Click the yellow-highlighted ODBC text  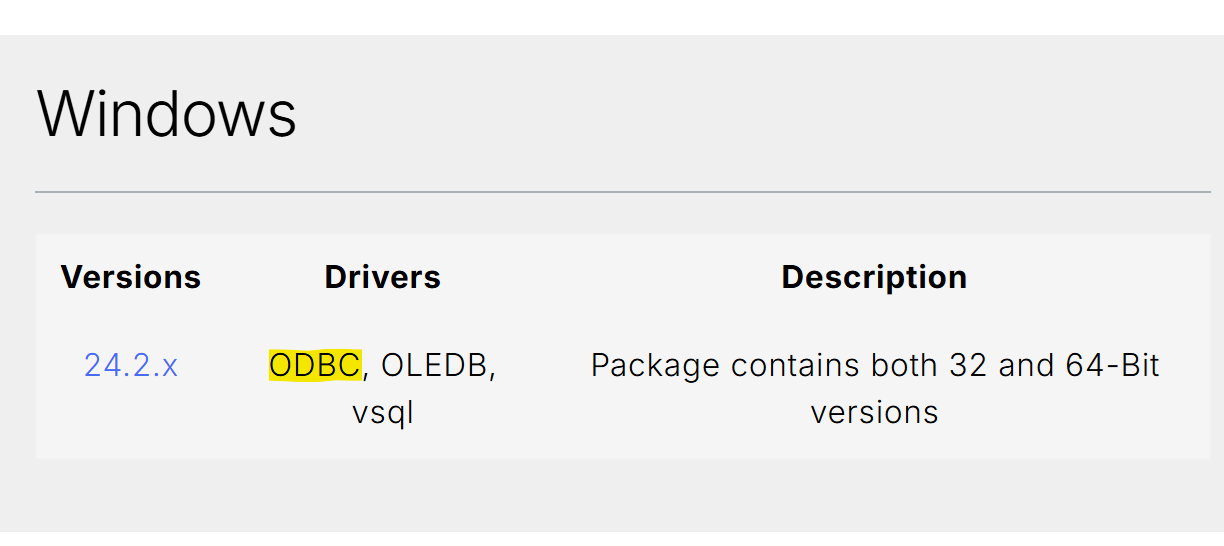(x=315, y=366)
